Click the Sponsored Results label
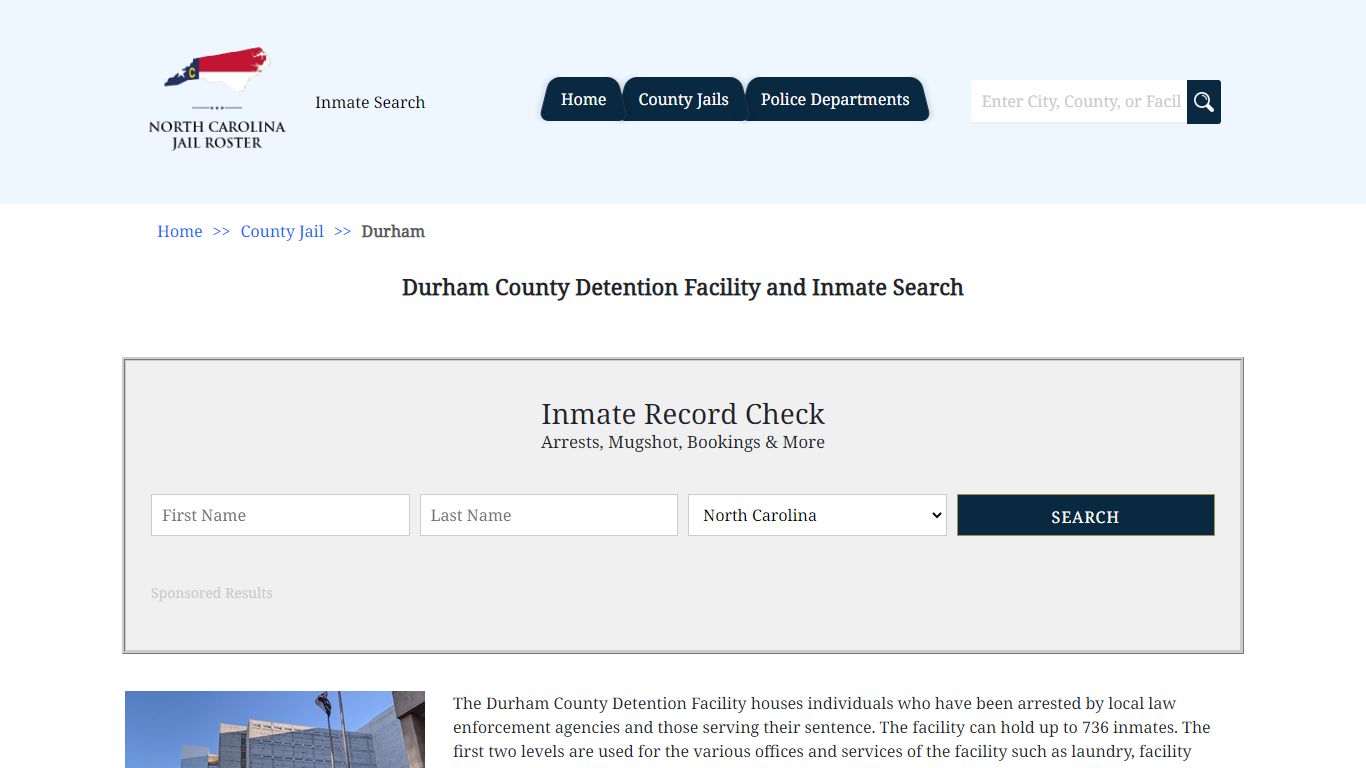Viewport: 1366px width, 768px height. 212,593
